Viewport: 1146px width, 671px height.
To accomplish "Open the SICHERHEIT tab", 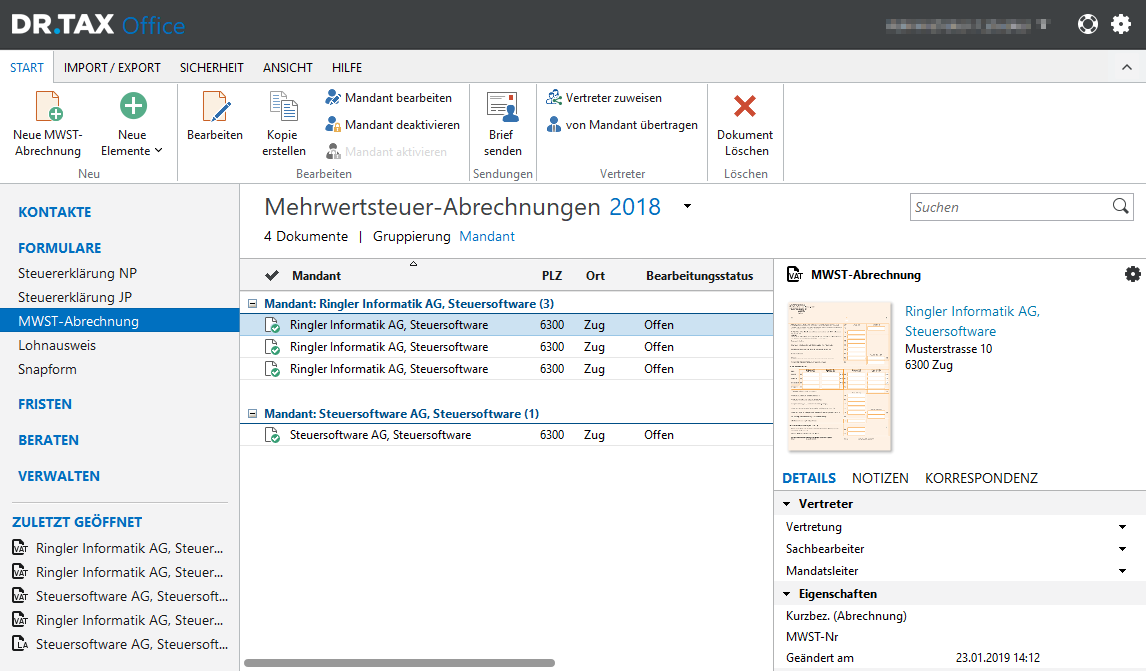I will pos(211,67).
